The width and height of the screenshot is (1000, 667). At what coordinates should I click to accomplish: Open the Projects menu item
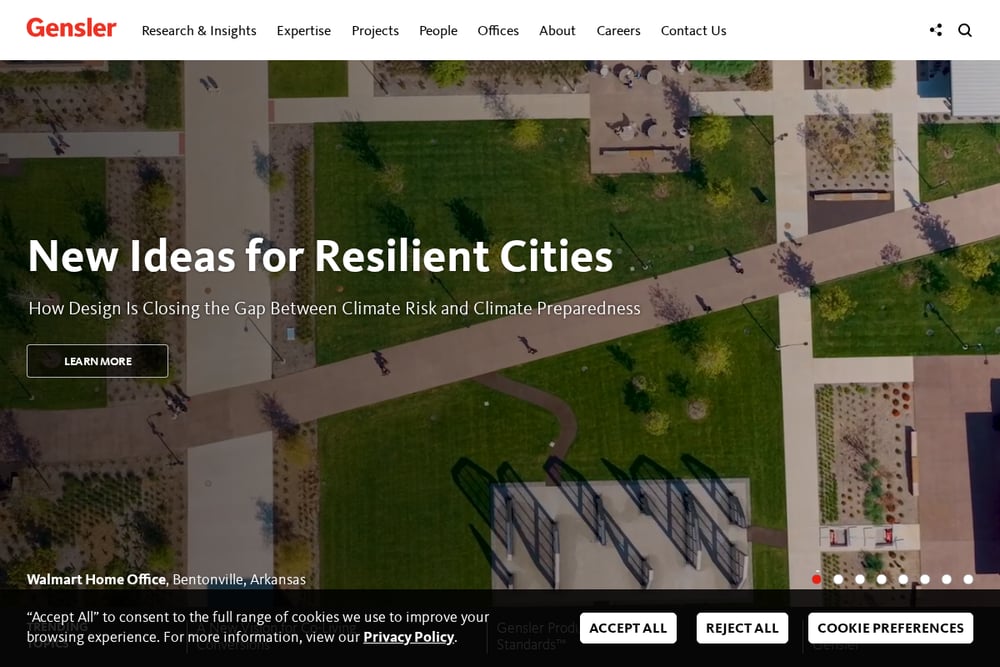coord(375,31)
